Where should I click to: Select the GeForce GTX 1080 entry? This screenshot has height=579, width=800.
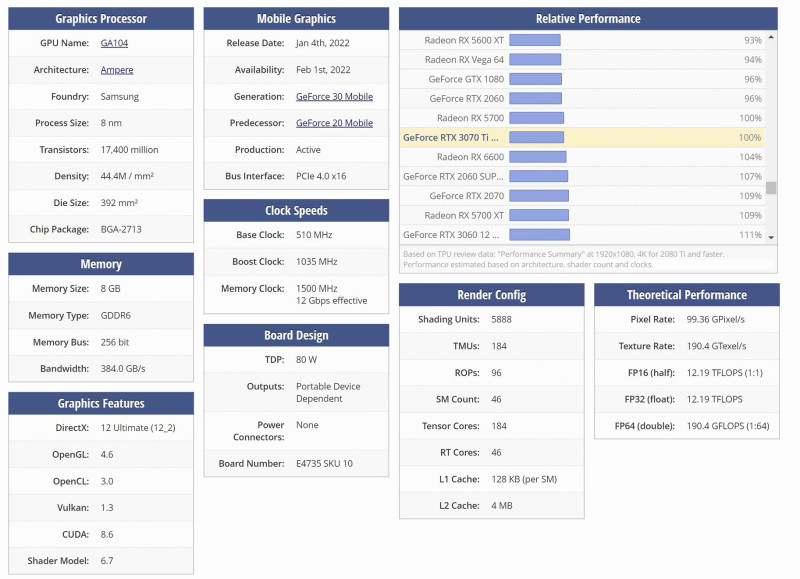pyautogui.click(x=582, y=79)
